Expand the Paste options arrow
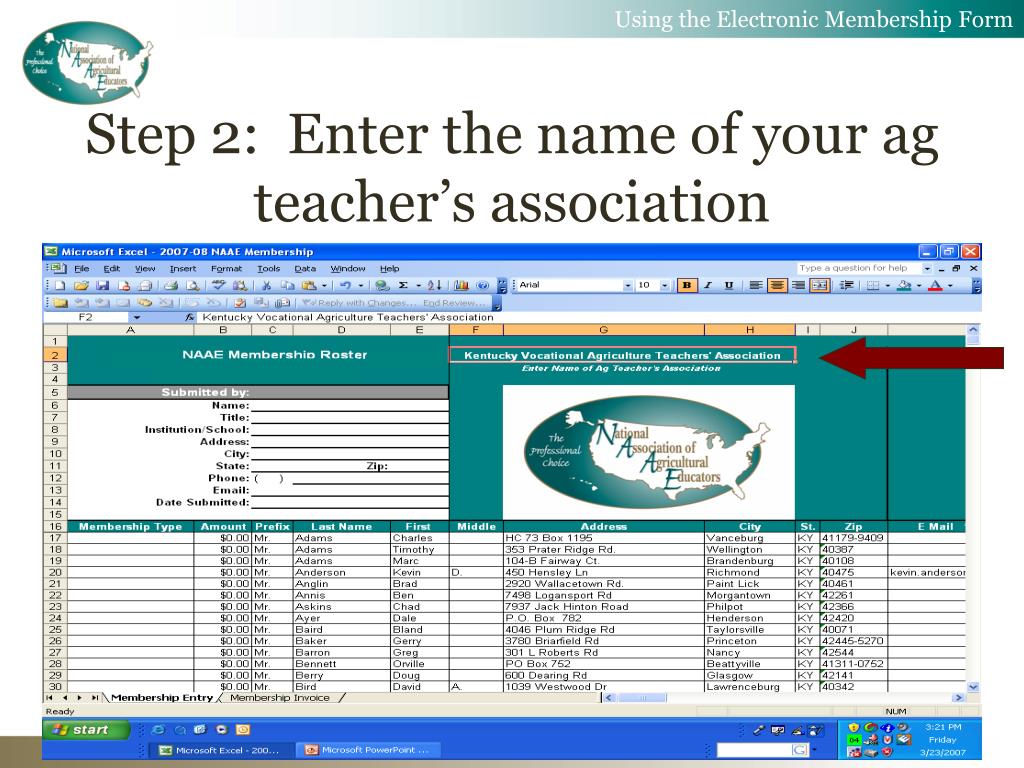This screenshot has width=1024, height=768. (324, 285)
